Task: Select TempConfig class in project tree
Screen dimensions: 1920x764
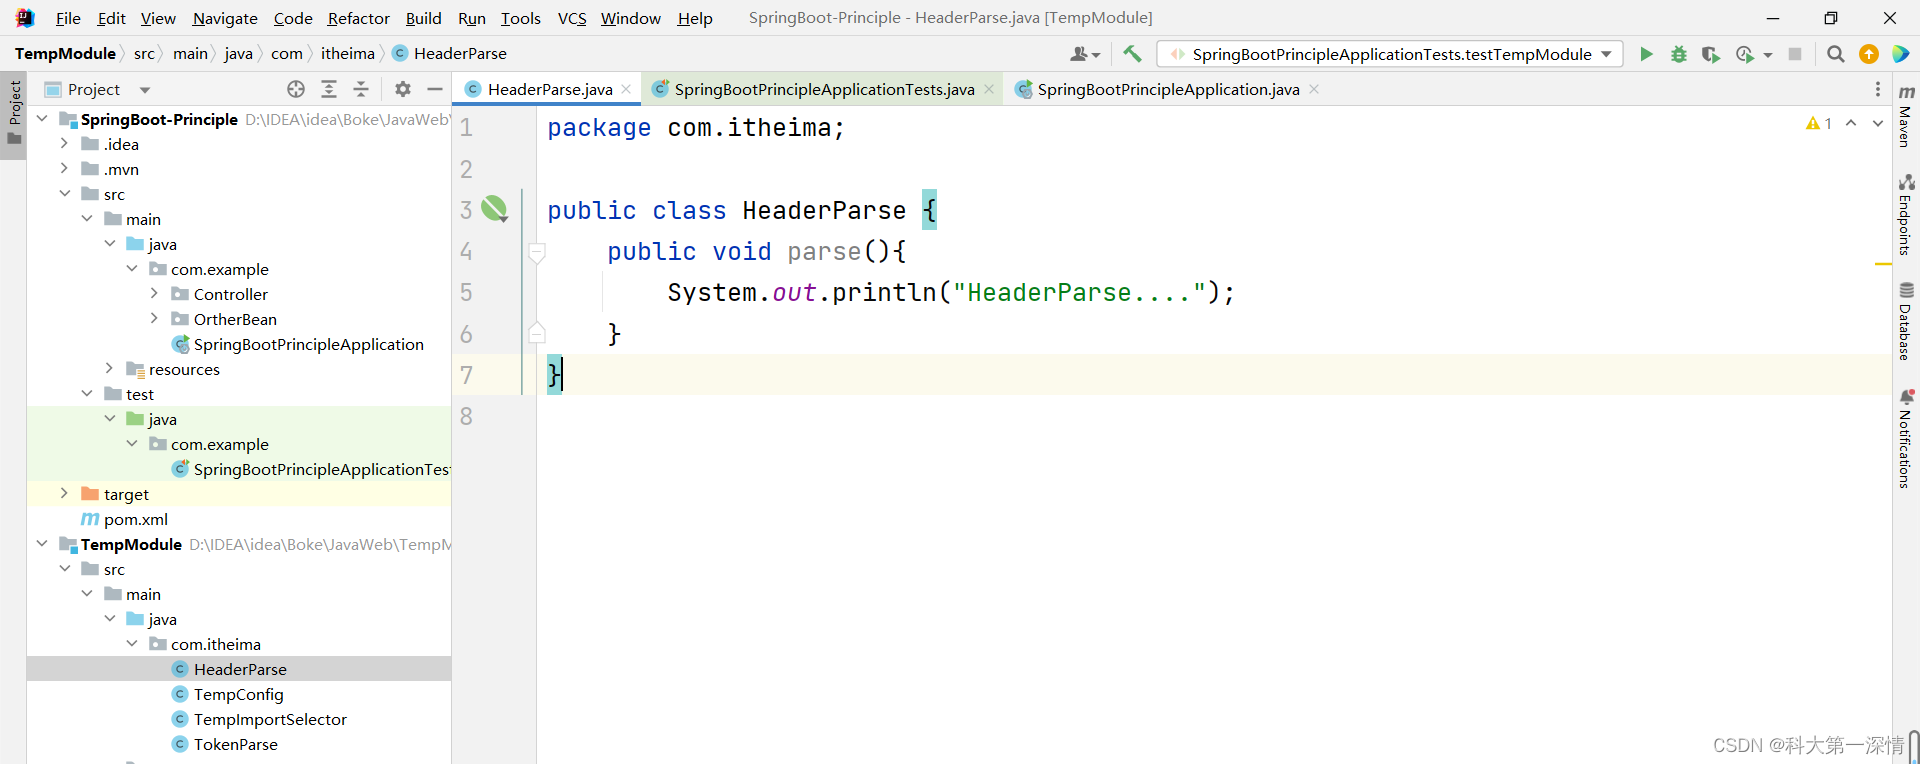Action: [238, 694]
